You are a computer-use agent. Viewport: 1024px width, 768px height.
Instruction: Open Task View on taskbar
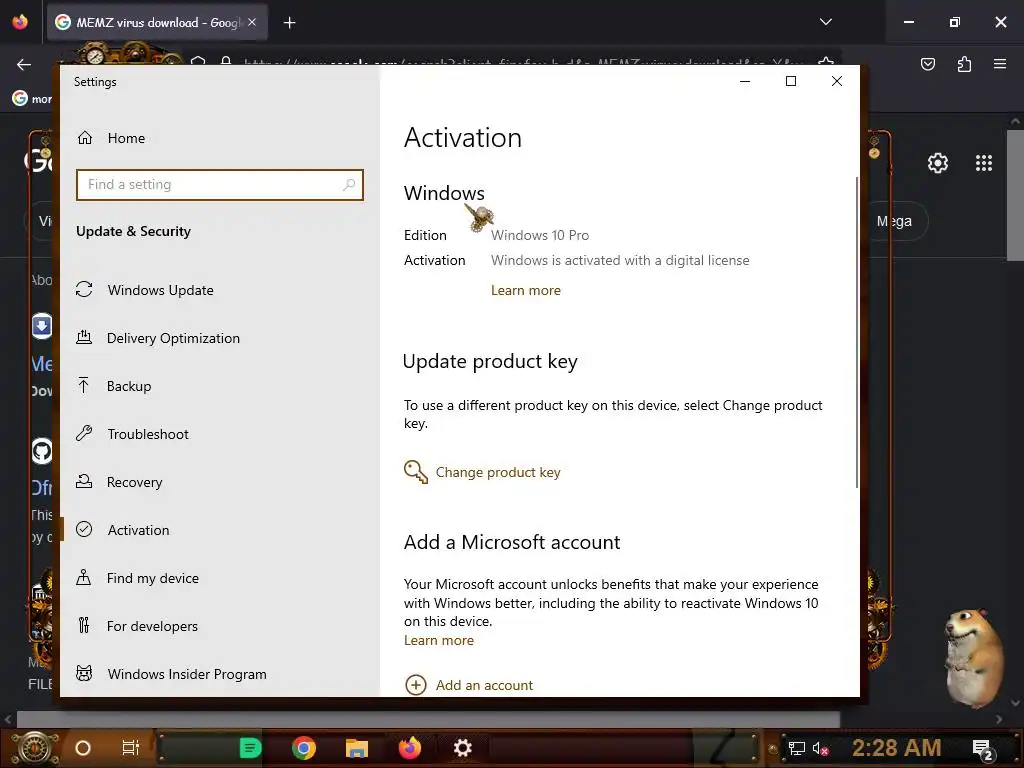tap(131, 748)
